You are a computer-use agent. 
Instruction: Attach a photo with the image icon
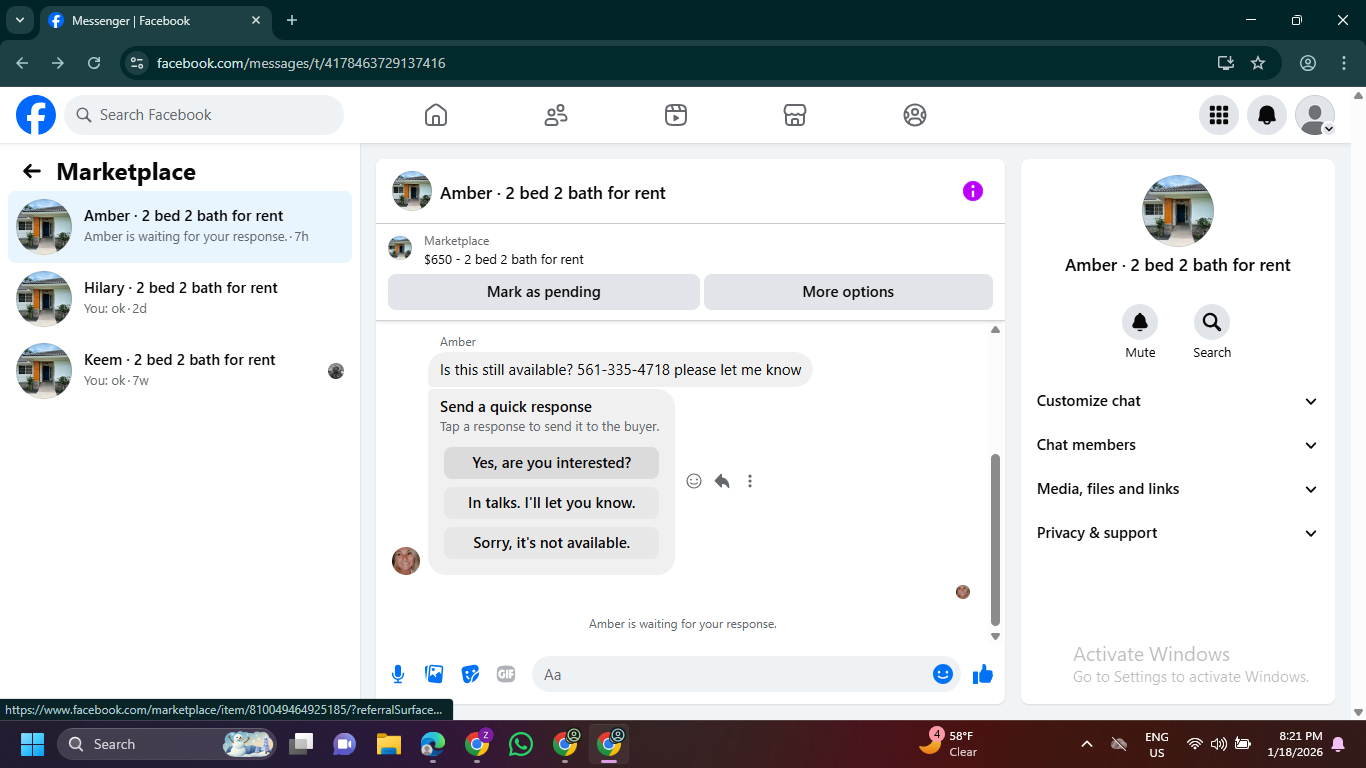(x=434, y=674)
